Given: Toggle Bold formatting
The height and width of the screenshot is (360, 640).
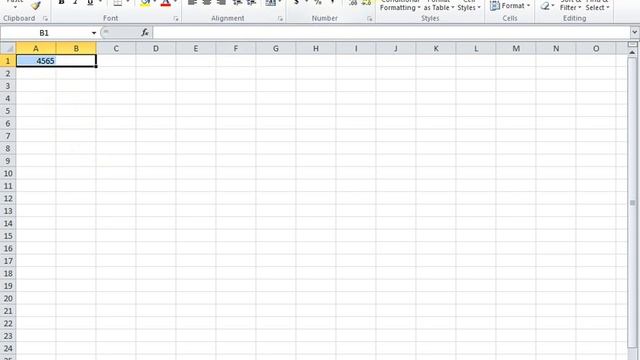Looking at the screenshot, I should tap(61, 2).
